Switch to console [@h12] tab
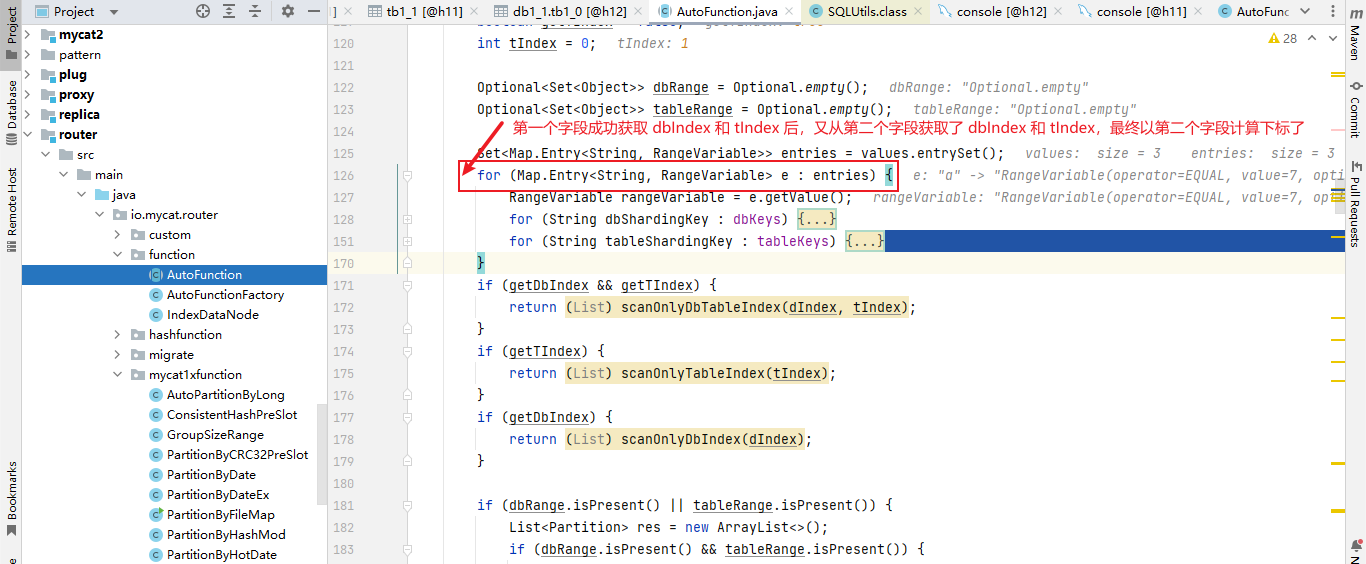 997,12
